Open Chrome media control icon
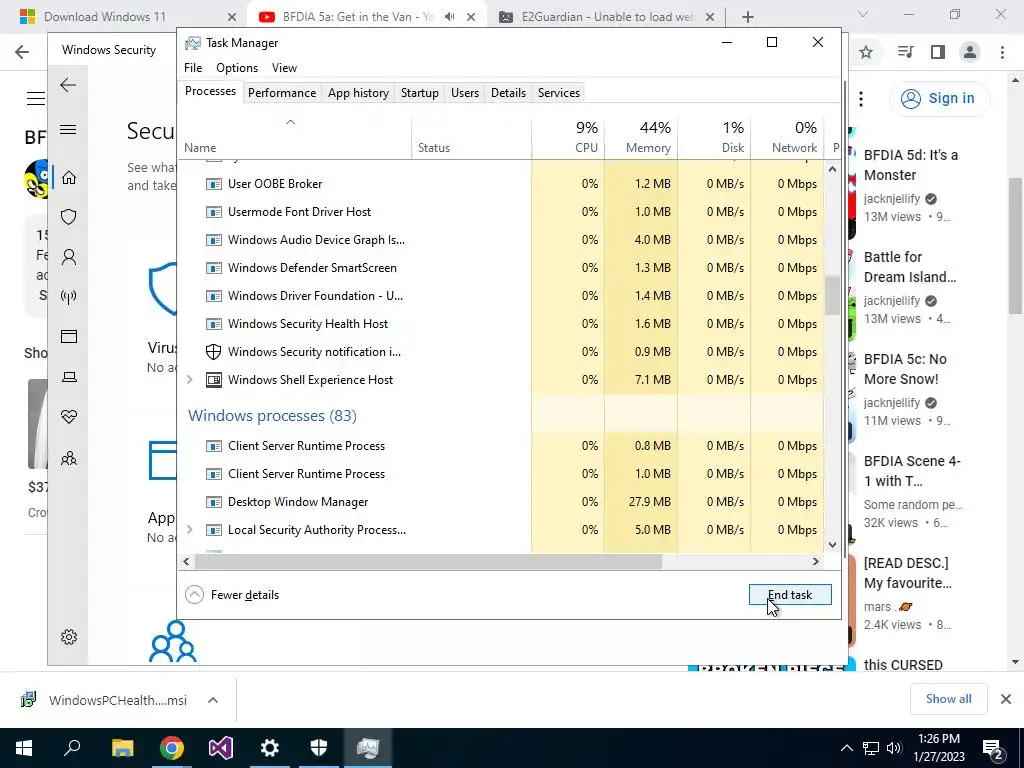Viewport: 1024px width, 768px height. pyautogui.click(x=905, y=52)
